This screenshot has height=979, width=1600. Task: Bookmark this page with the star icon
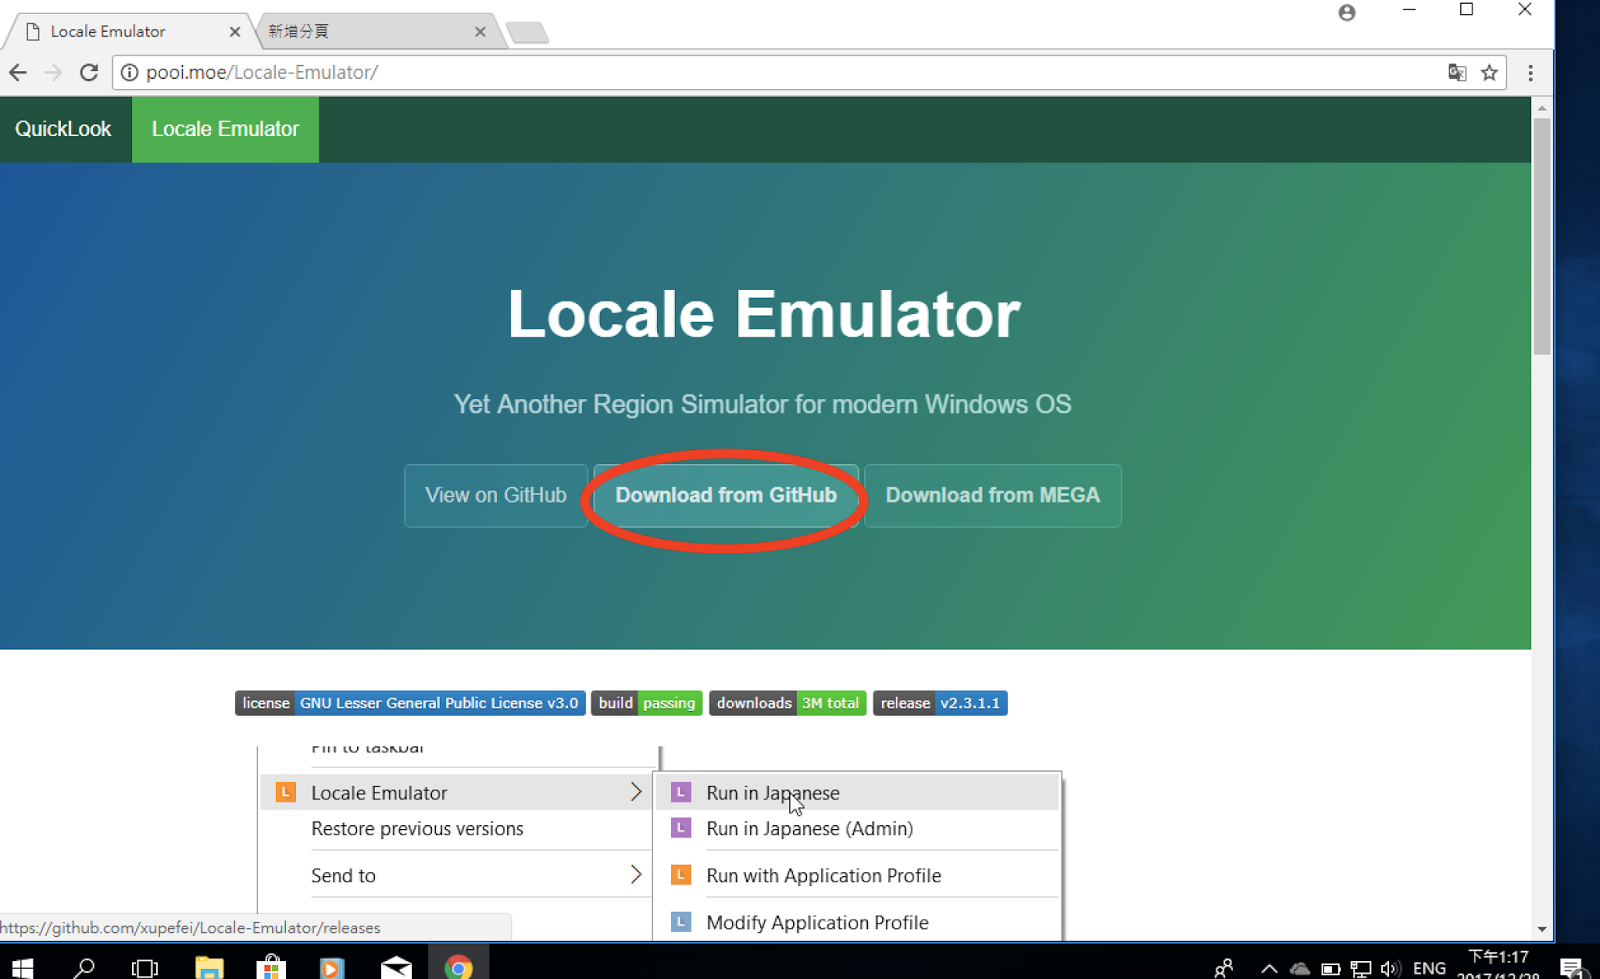[x=1489, y=72]
